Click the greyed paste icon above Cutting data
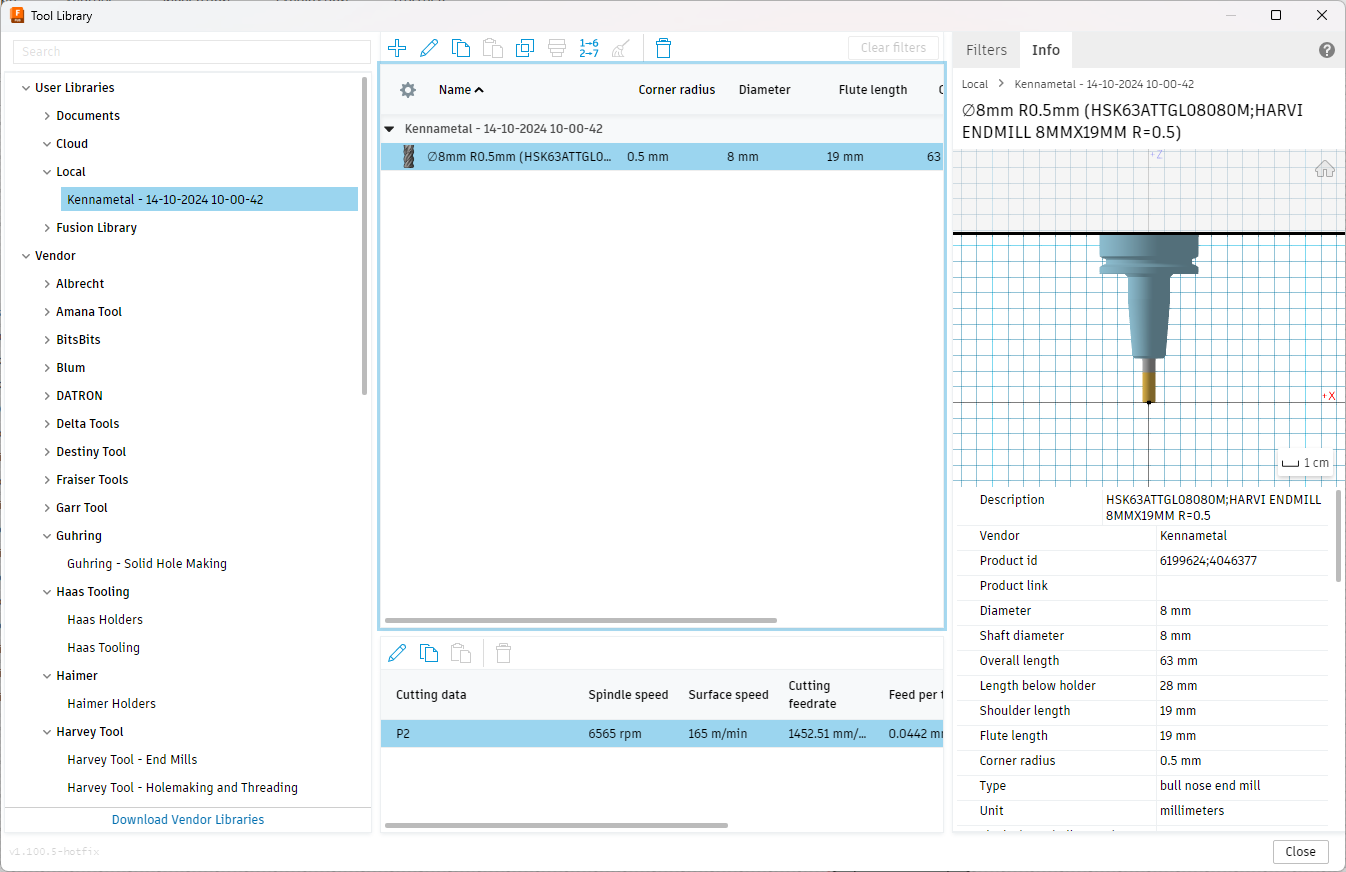This screenshot has width=1346, height=872. 461,653
